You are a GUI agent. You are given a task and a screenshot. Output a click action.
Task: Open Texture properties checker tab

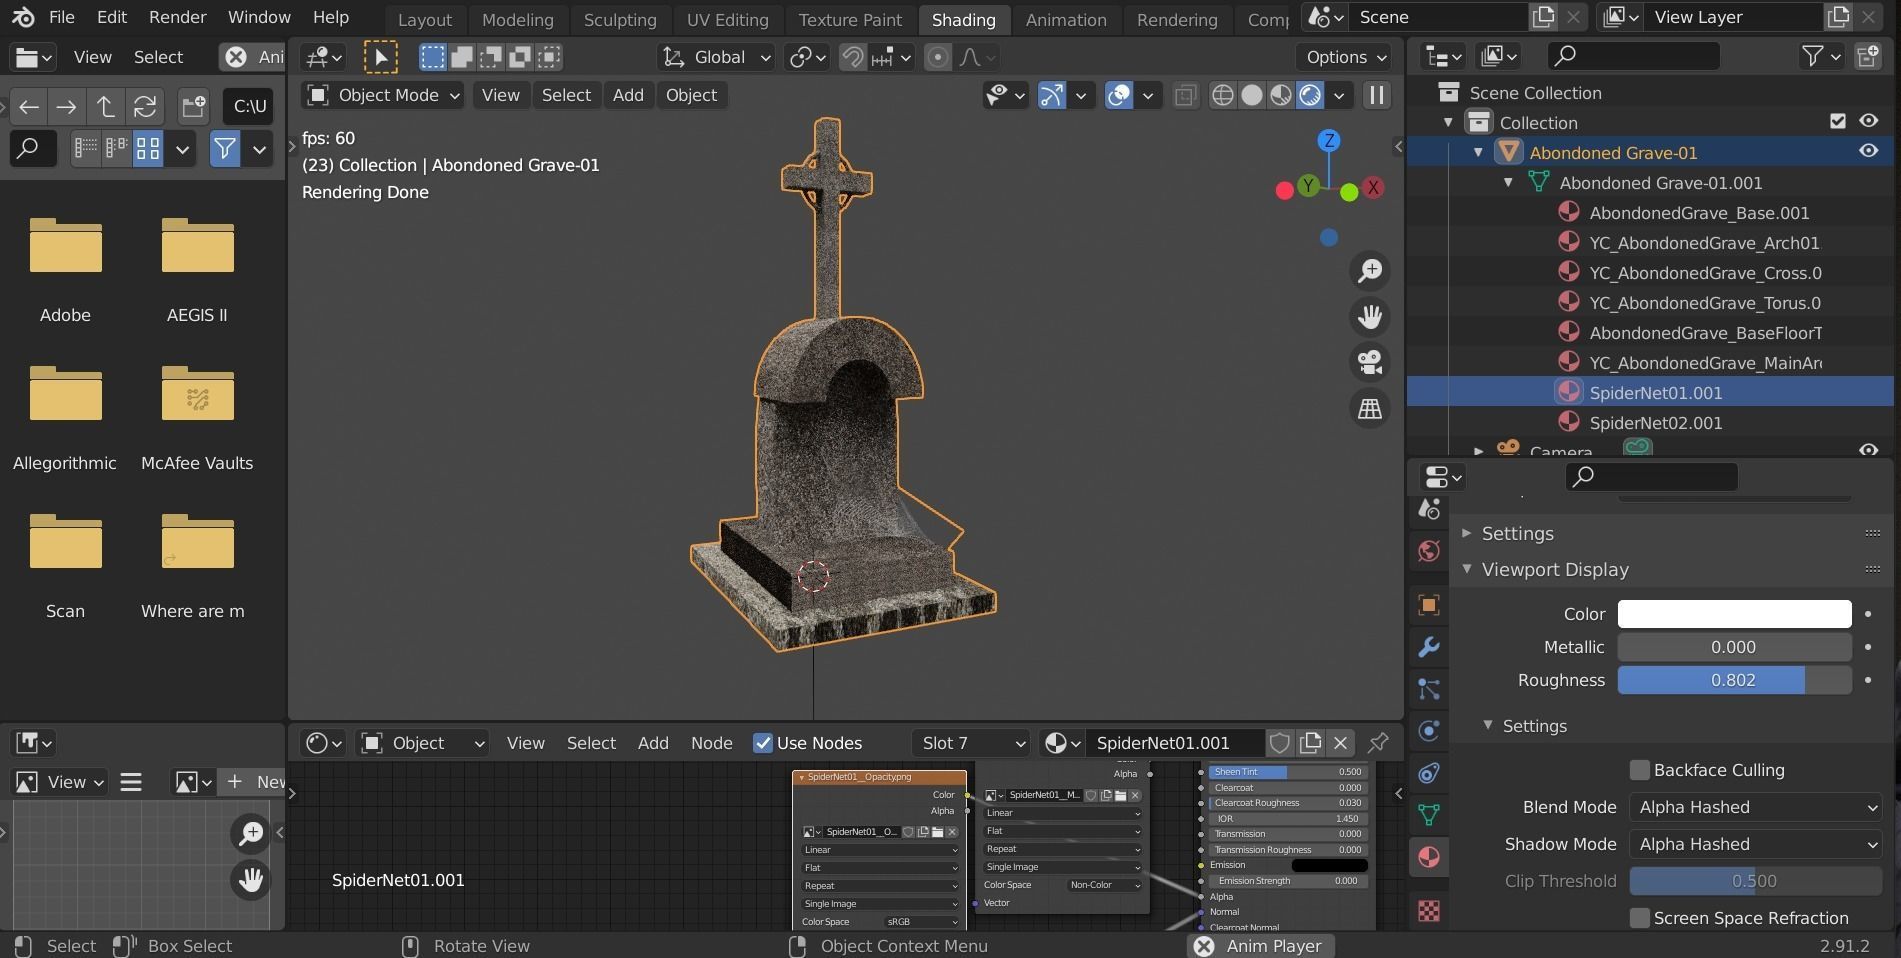(1429, 910)
